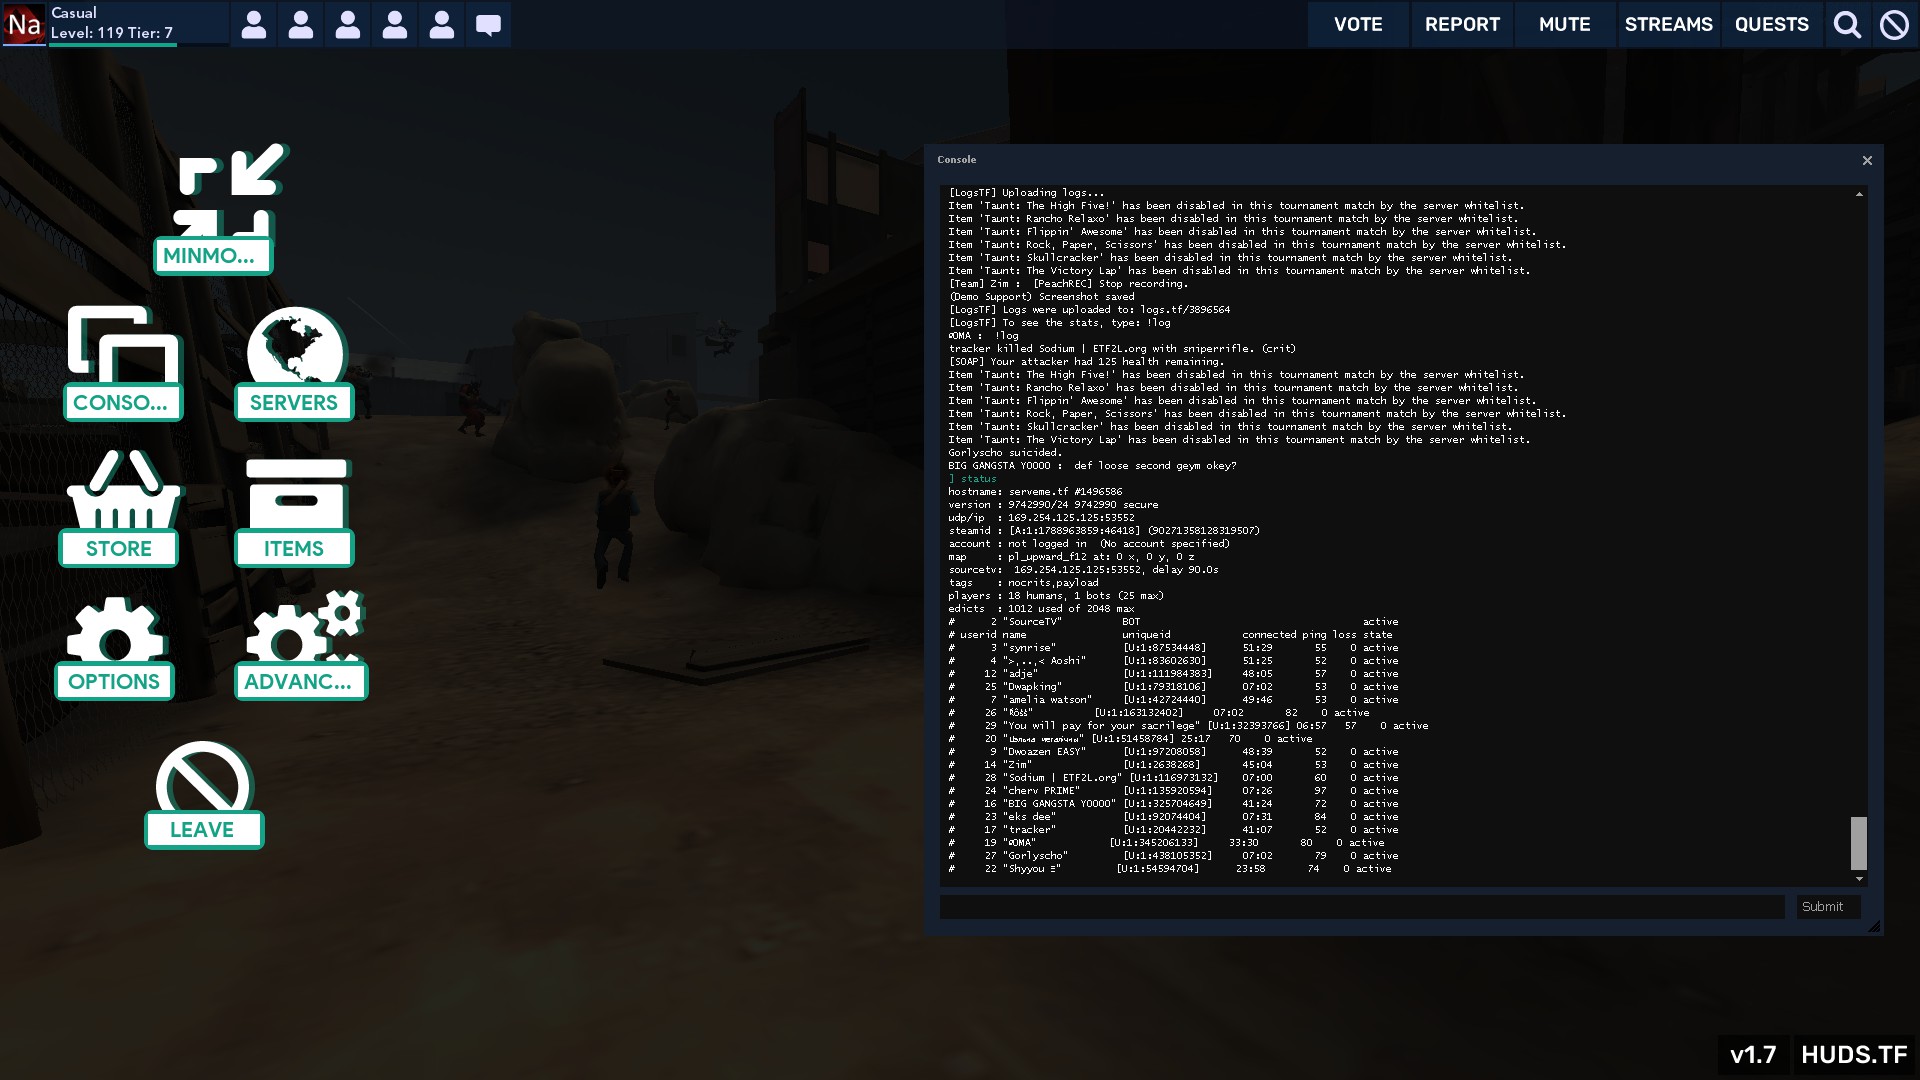Click the magnifying glass search icon
The image size is (1920, 1080).
(x=1847, y=24)
